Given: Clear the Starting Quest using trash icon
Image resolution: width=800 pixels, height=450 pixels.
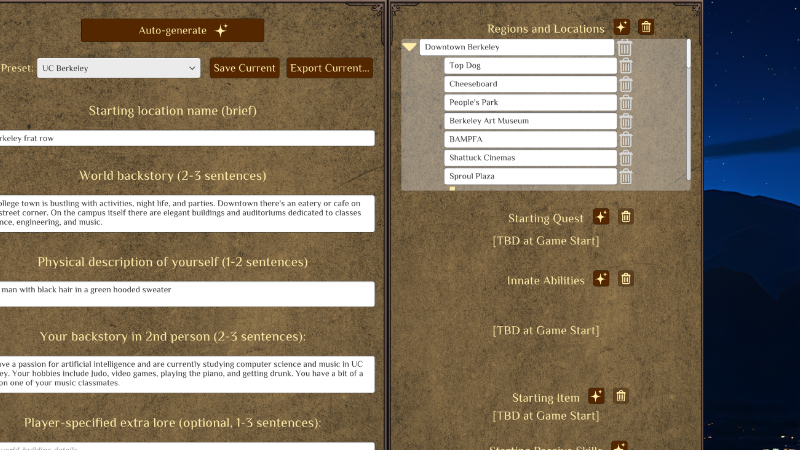Looking at the screenshot, I should pyautogui.click(x=625, y=217).
